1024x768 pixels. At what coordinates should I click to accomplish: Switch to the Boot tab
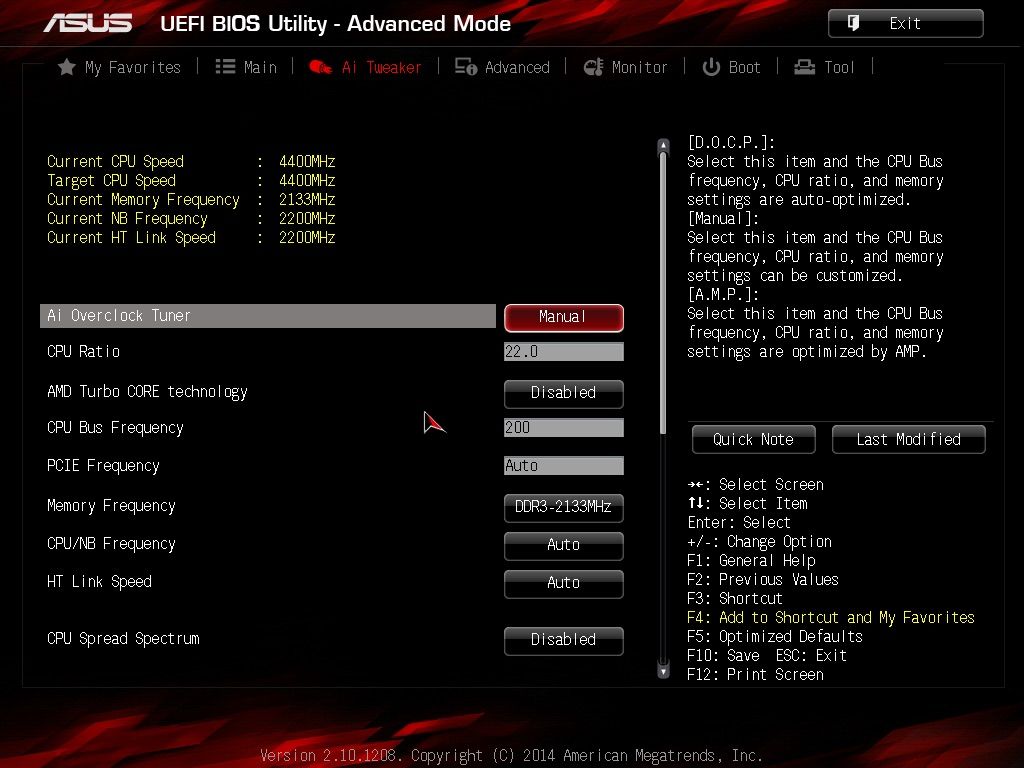pos(731,67)
